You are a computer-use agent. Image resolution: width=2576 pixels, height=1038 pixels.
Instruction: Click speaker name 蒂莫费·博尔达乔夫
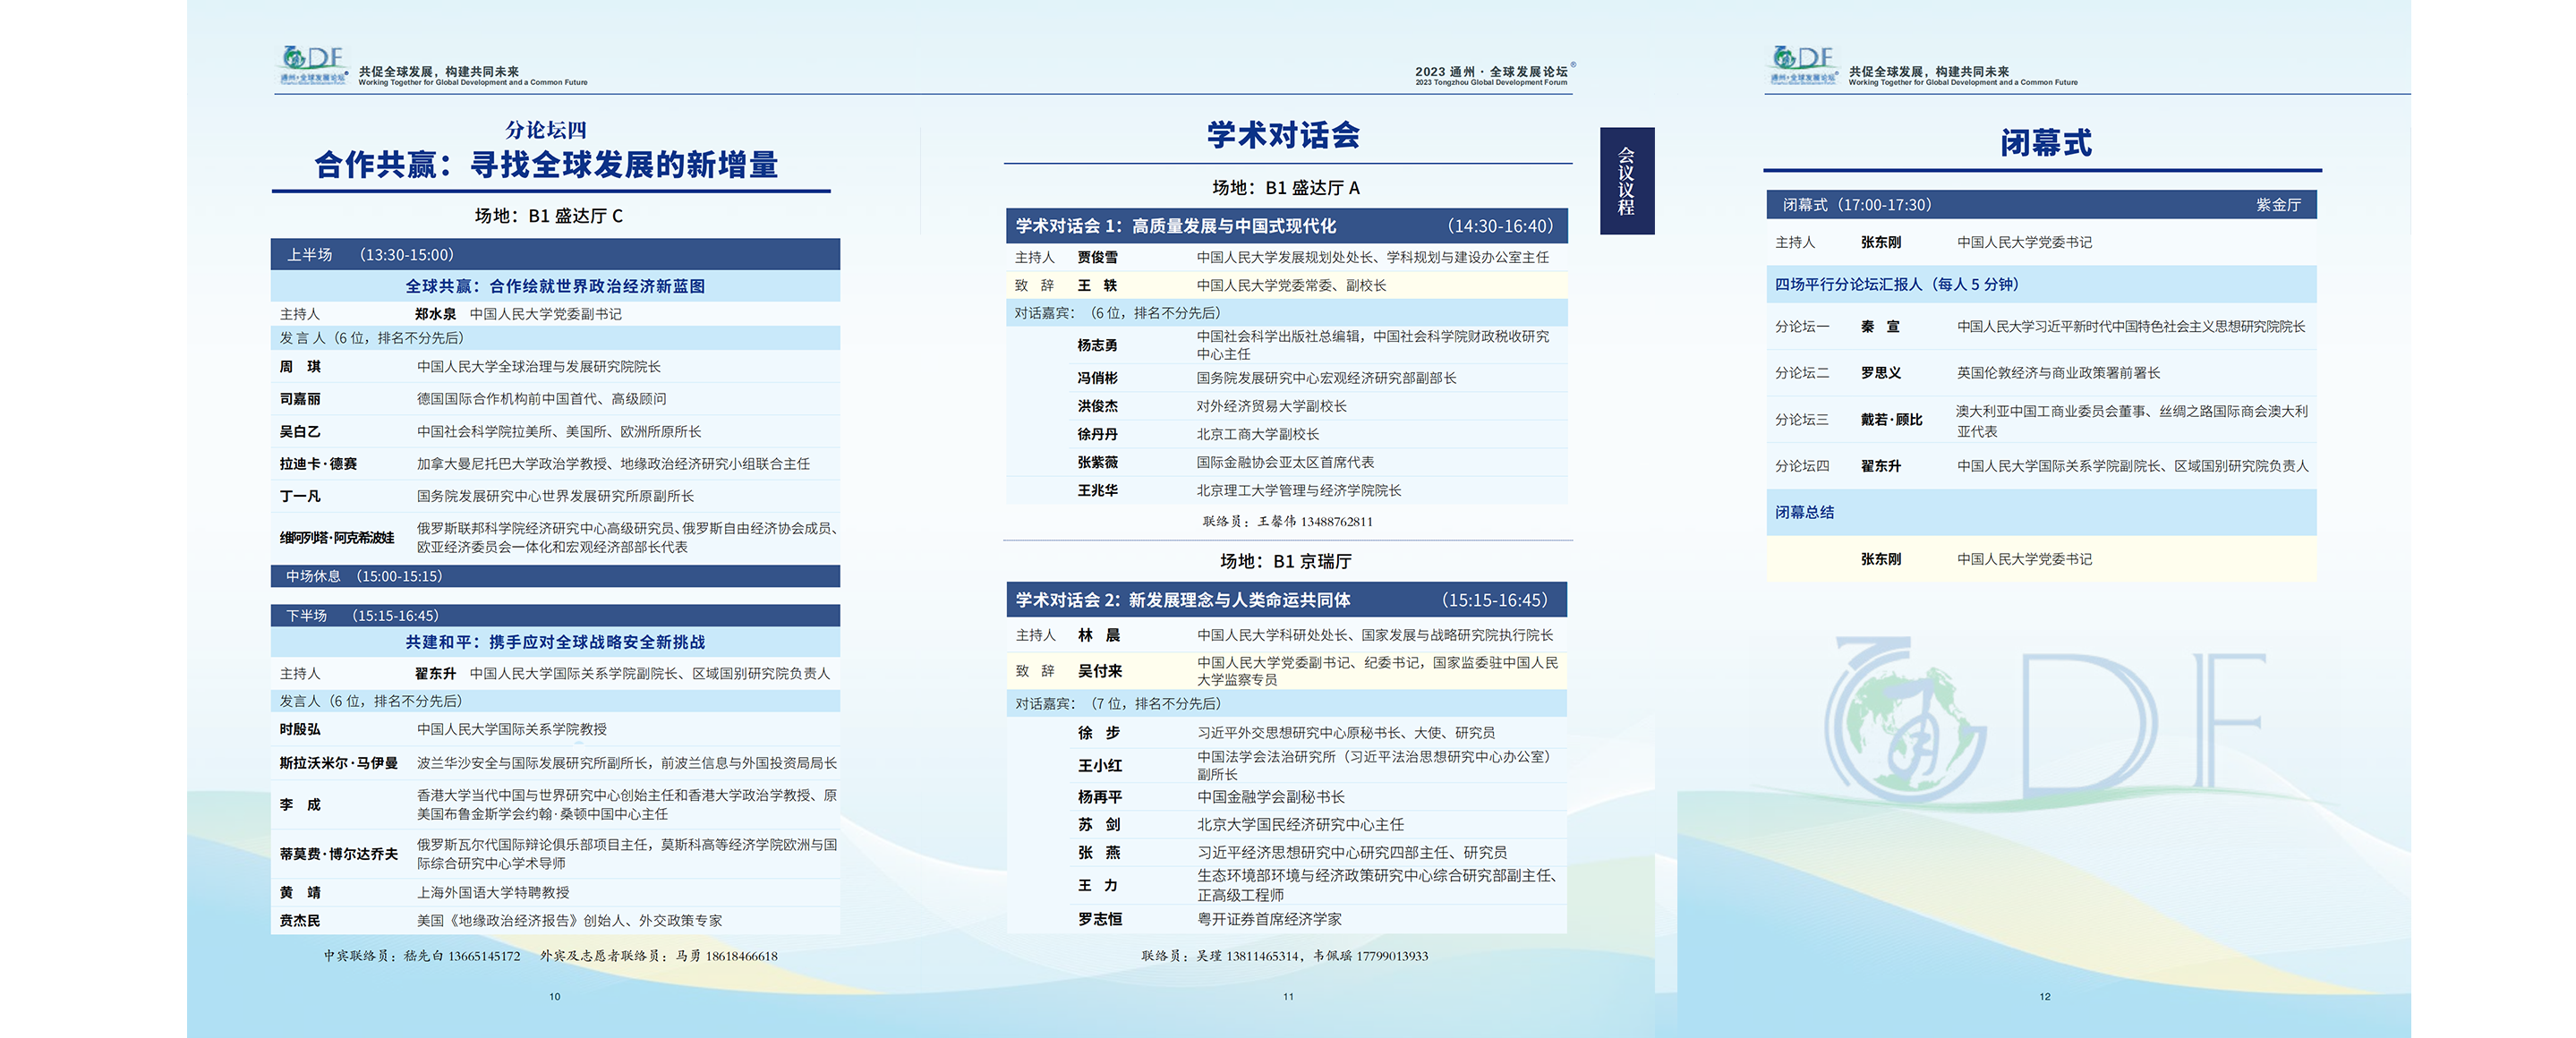(x=338, y=854)
